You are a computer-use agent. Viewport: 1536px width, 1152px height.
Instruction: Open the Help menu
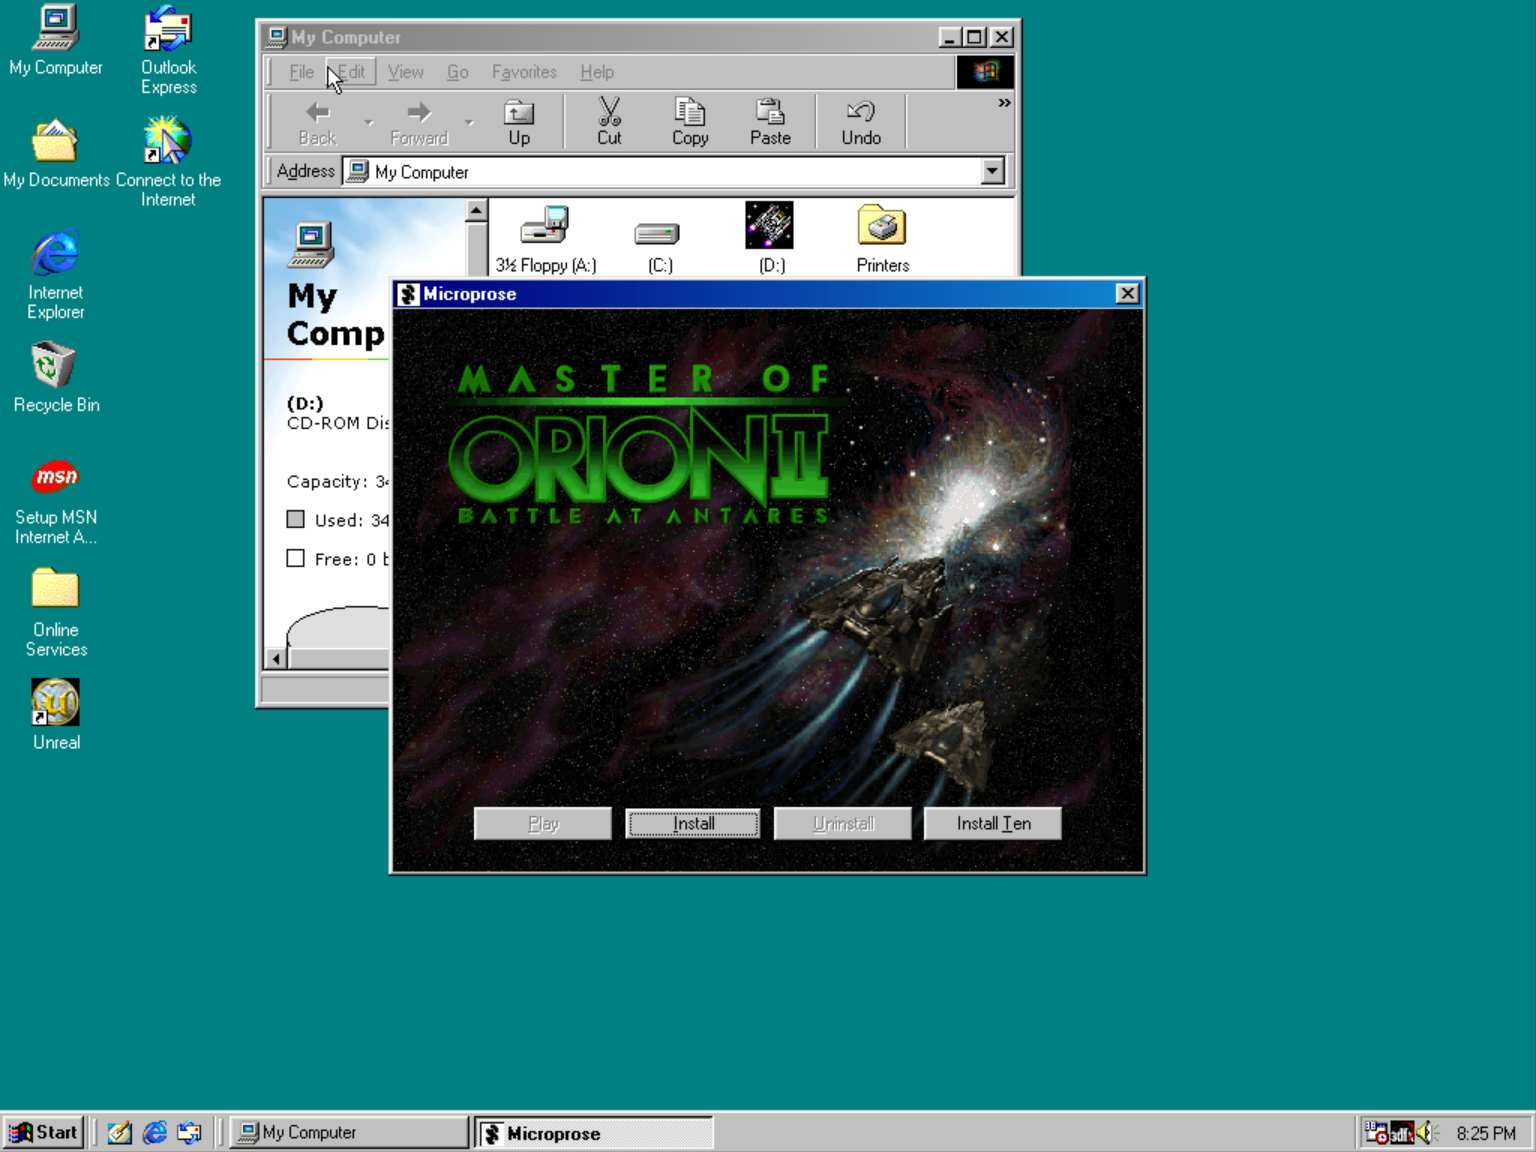click(597, 72)
